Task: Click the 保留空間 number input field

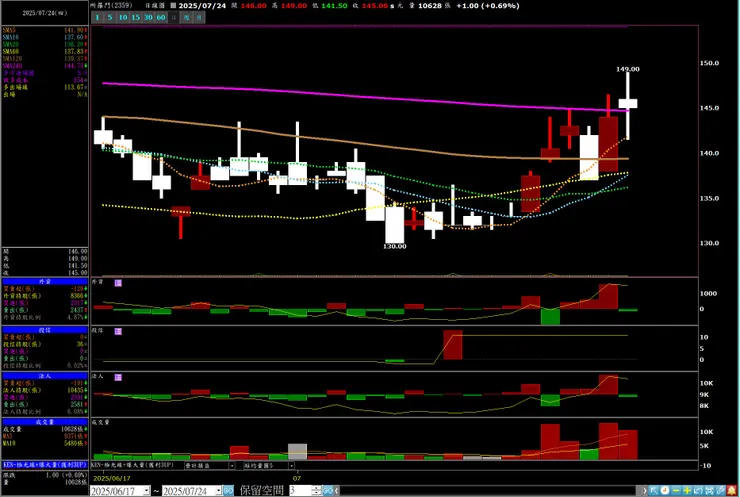Action: point(300,491)
